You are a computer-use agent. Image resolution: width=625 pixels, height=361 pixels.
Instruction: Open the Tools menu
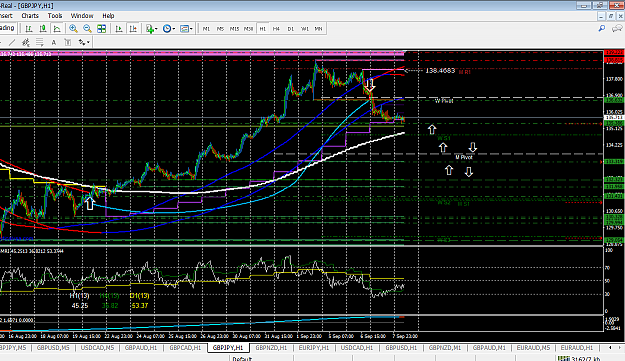point(55,16)
